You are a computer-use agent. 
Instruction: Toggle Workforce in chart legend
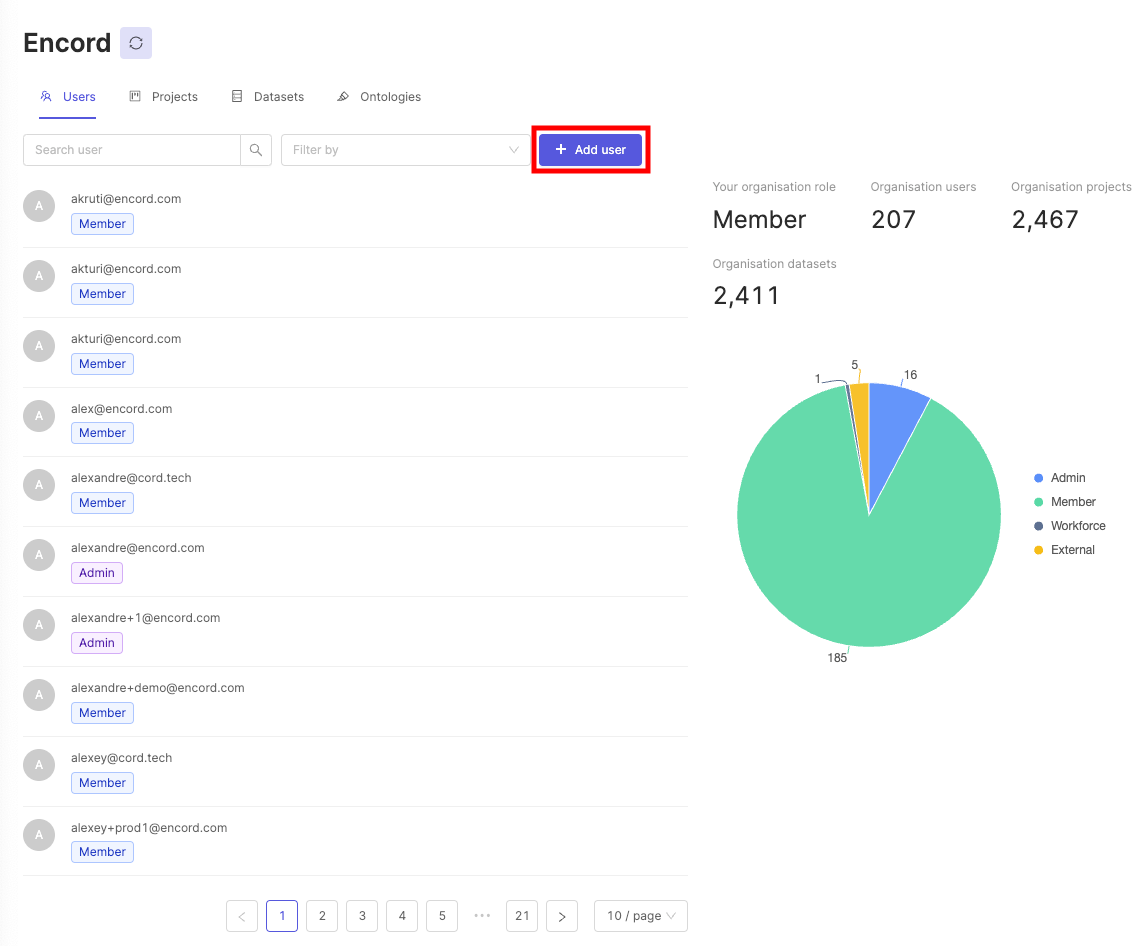[1070, 525]
